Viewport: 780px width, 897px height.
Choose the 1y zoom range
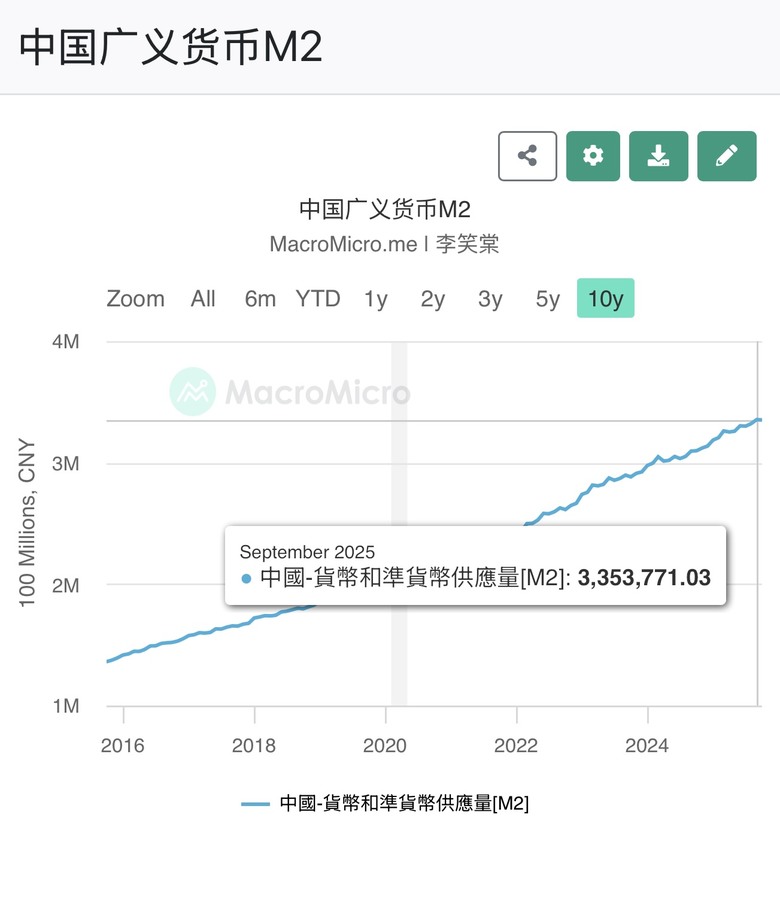point(375,299)
